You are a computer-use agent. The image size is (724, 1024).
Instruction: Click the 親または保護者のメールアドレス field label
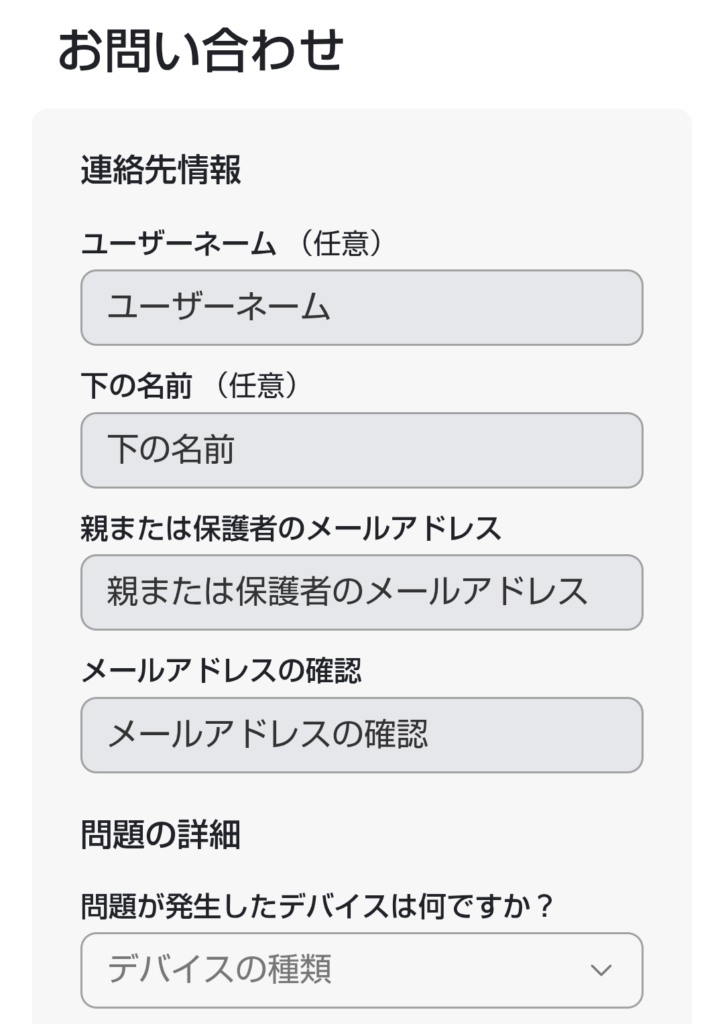click(291, 529)
